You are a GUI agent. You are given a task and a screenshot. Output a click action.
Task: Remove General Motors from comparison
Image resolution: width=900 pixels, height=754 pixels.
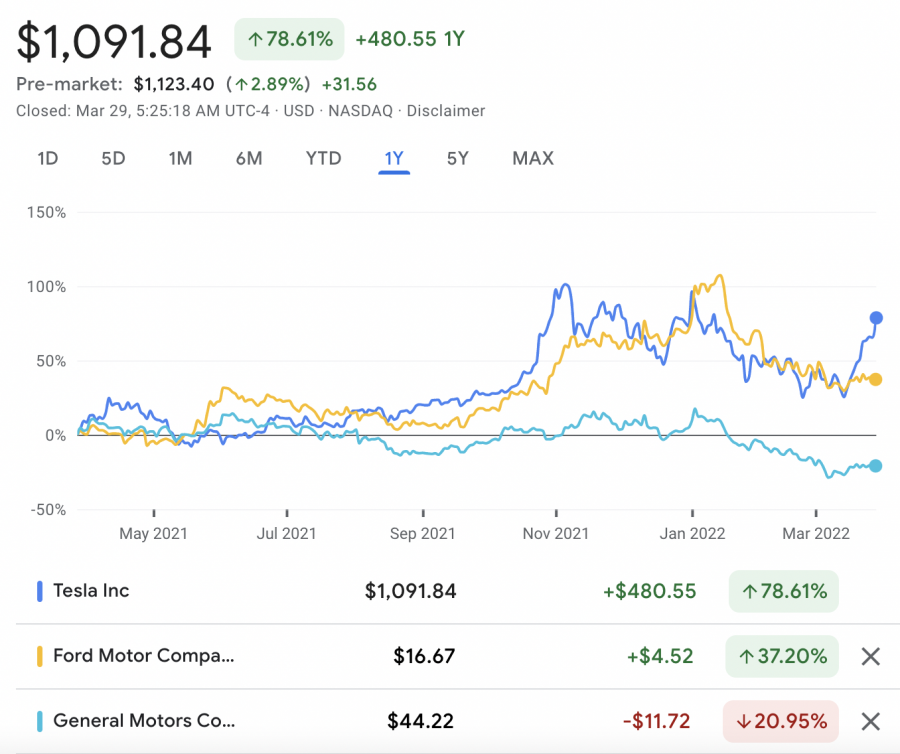pyautogui.click(x=871, y=721)
